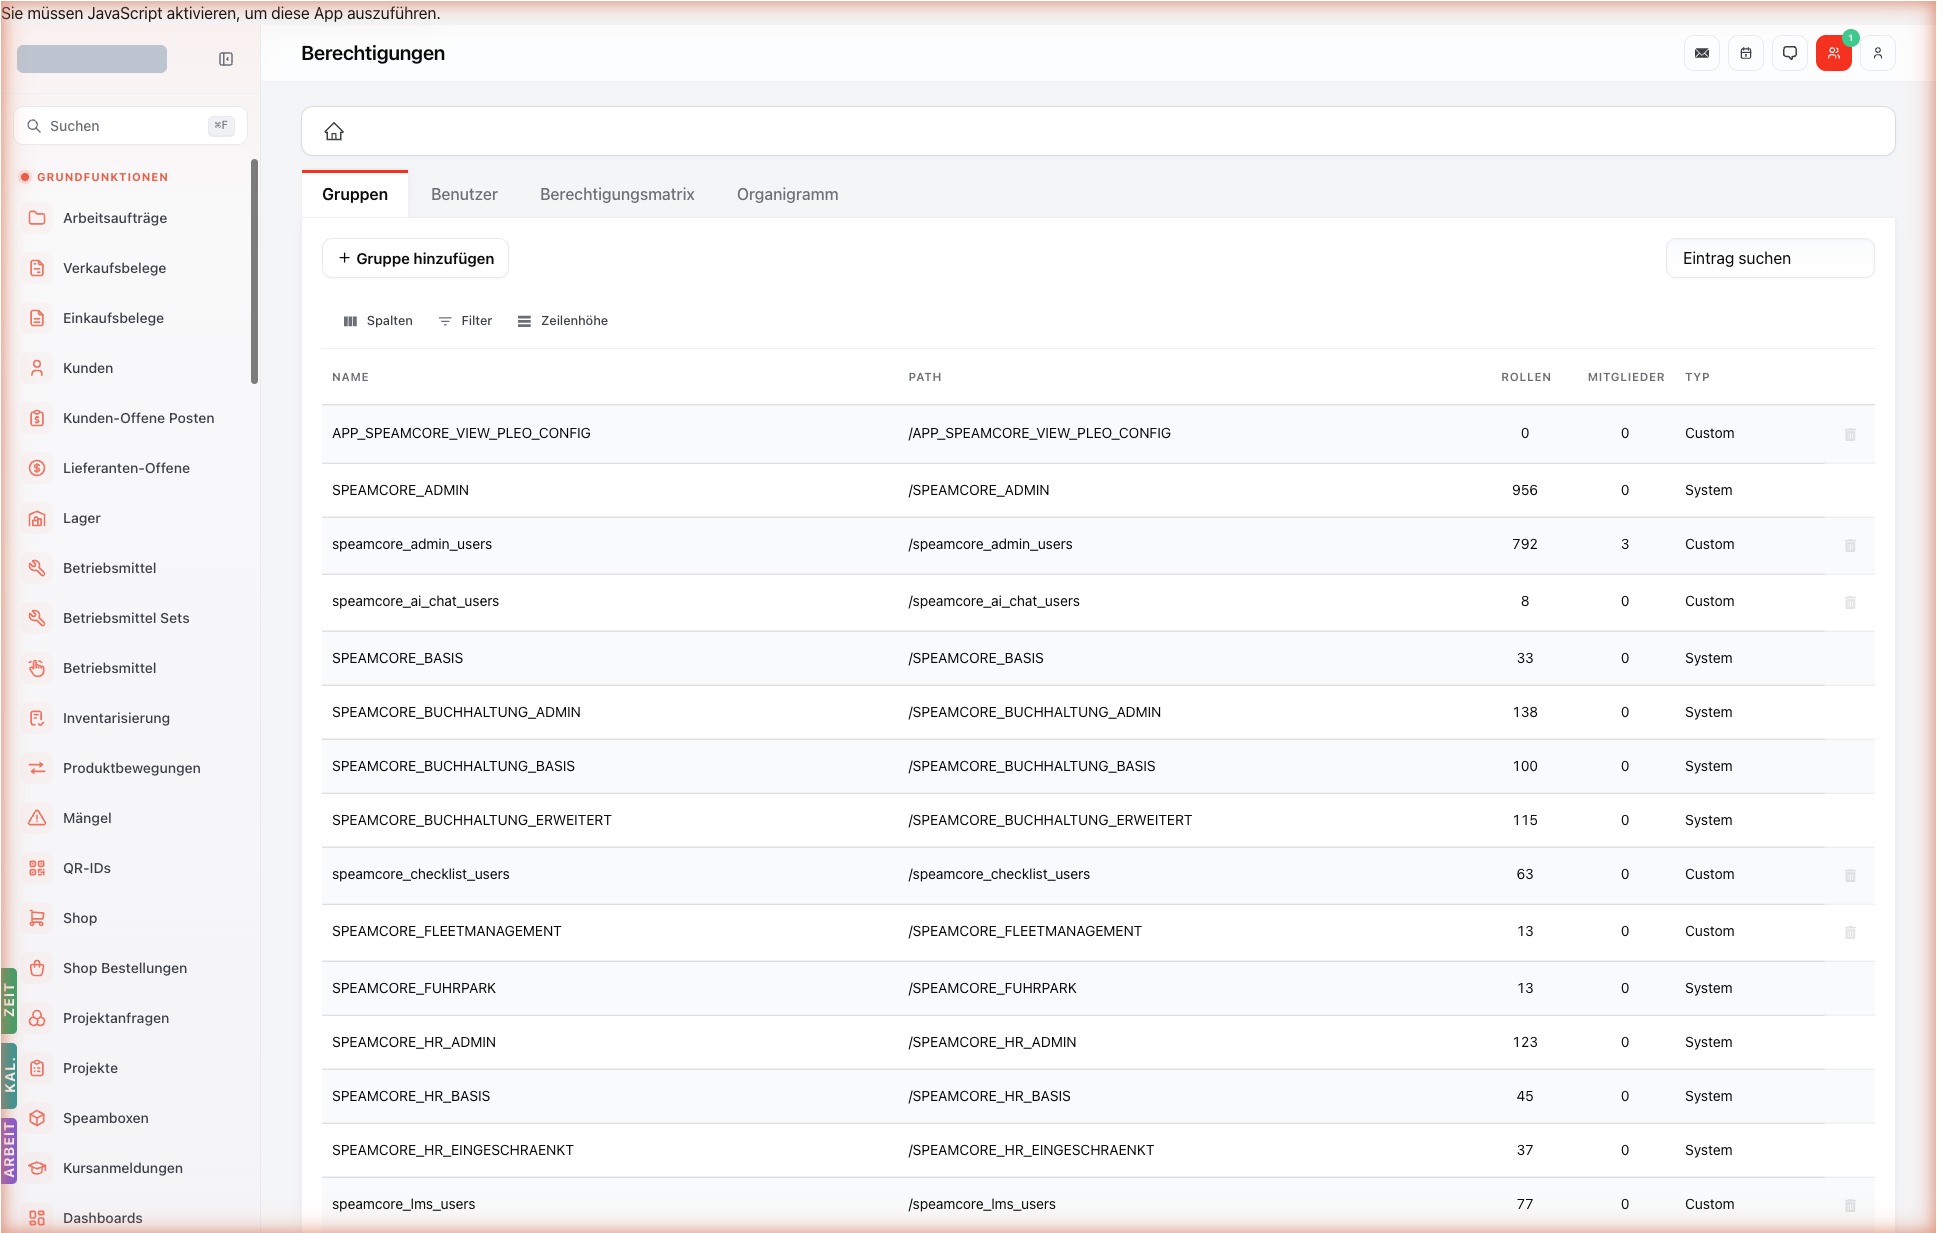Open Speamboxen box icon in sidebar

coord(37,1118)
